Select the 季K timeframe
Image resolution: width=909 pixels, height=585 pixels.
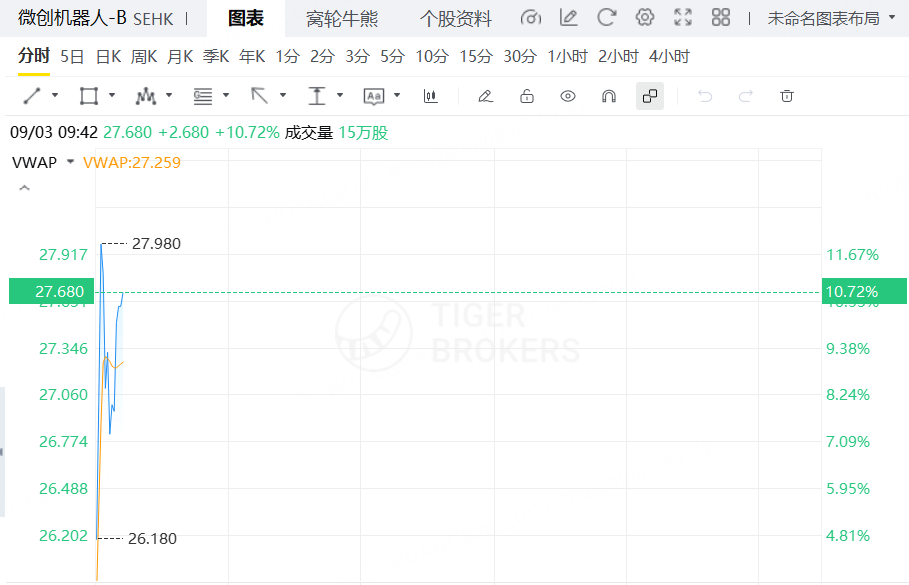216,56
